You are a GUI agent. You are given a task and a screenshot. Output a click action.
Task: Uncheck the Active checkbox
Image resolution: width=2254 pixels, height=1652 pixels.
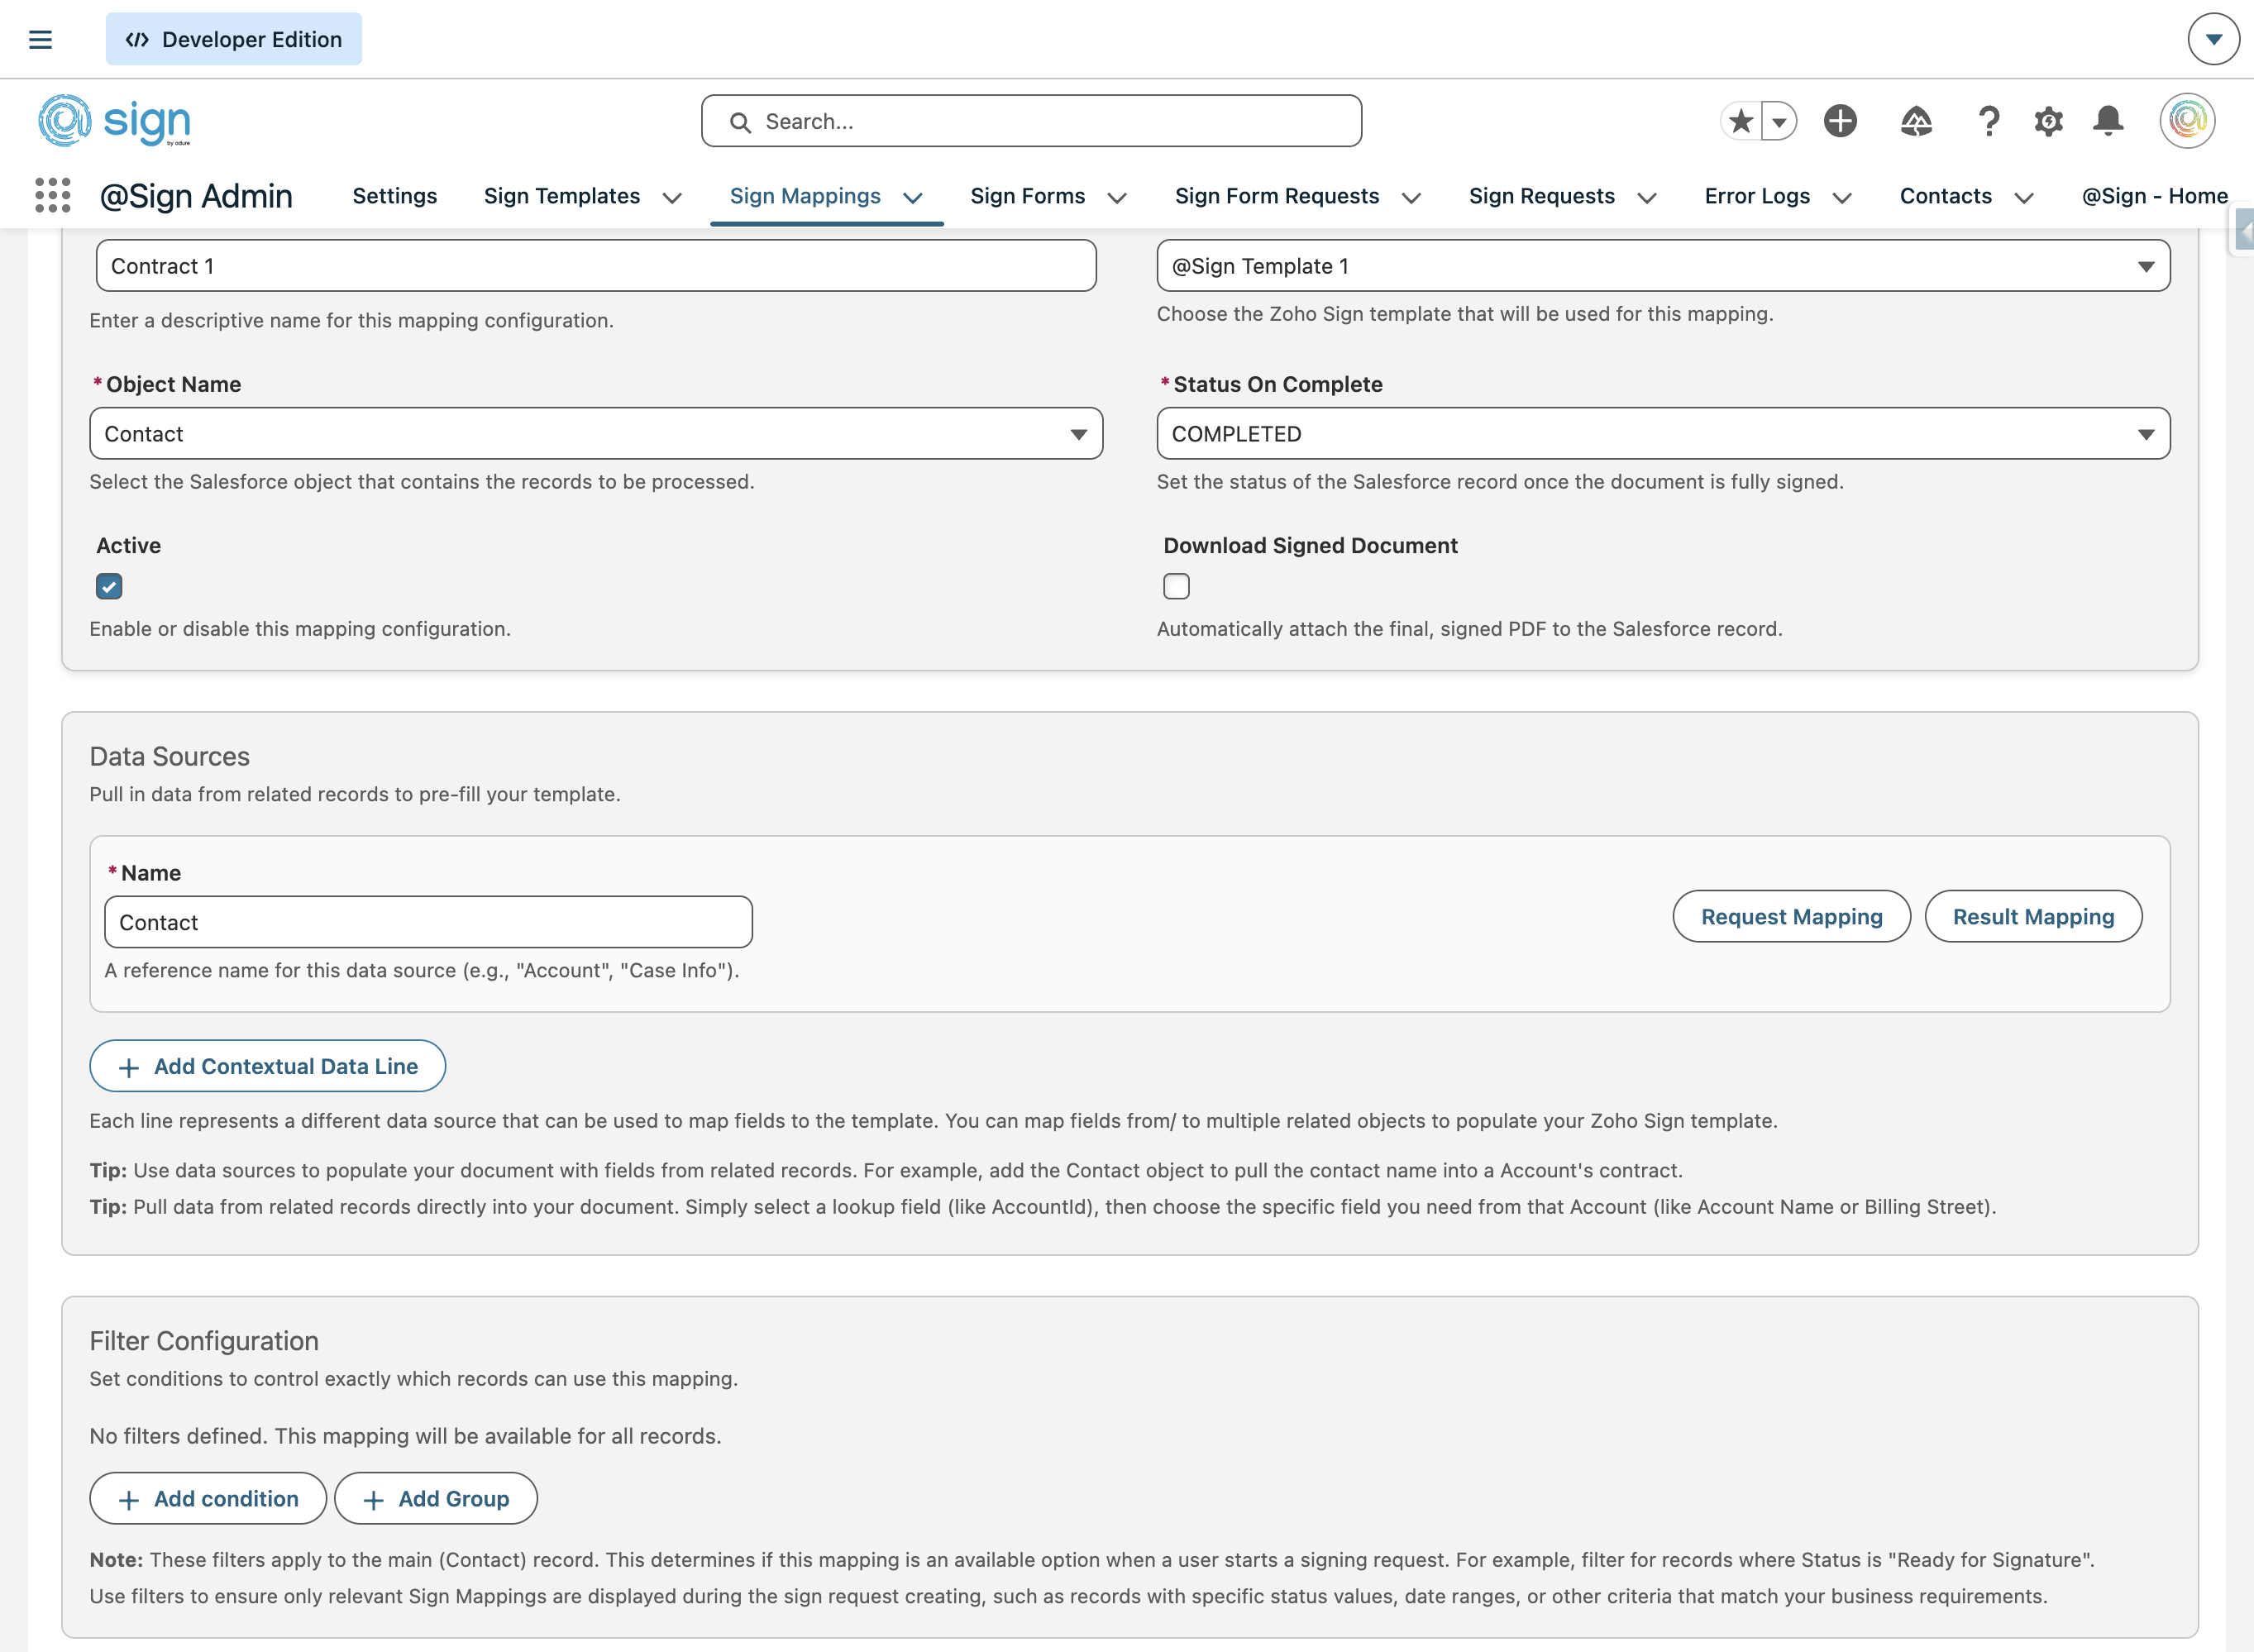tap(109, 587)
